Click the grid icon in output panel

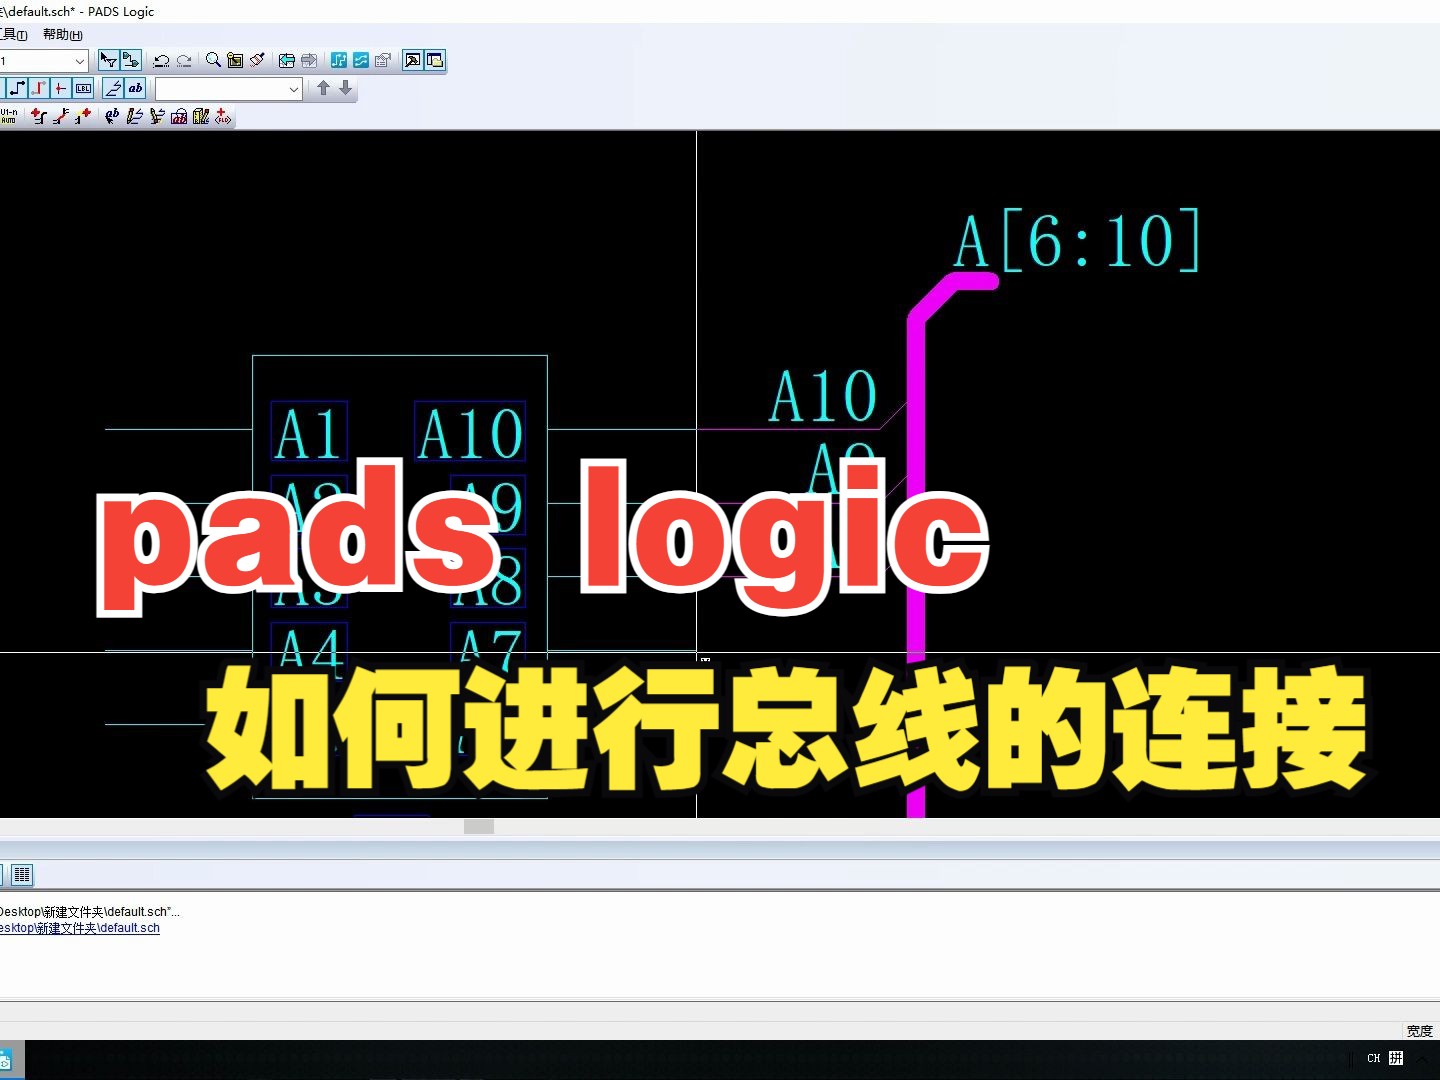point(22,875)
